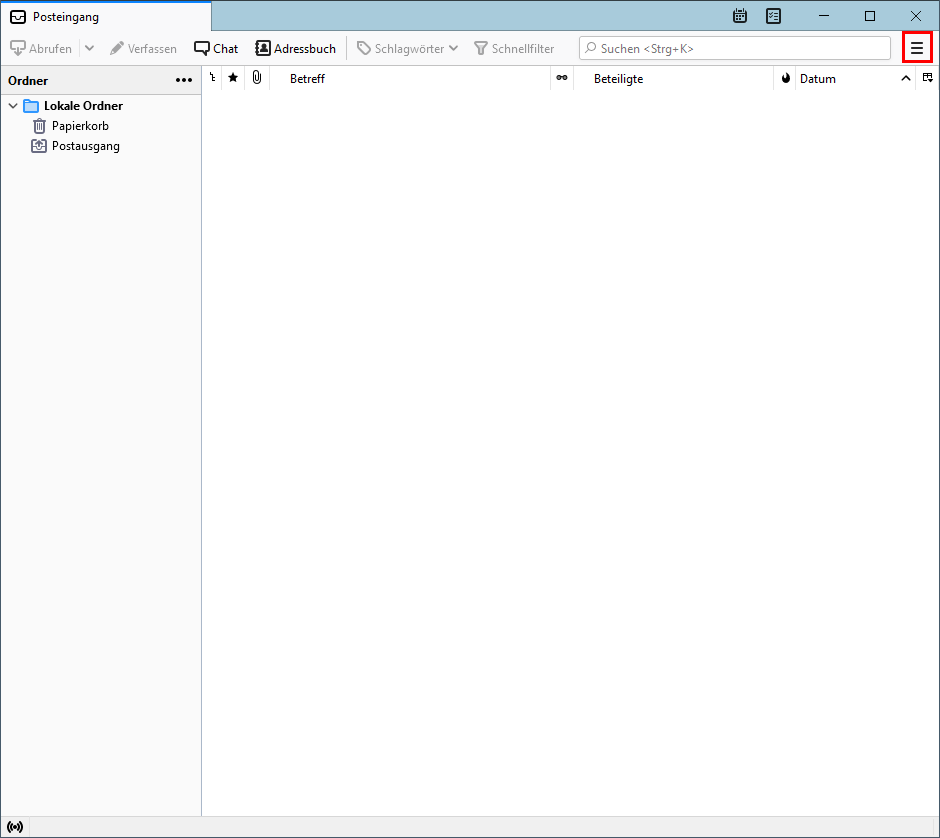Open the dropdown arrow next to Abrufen
Image resolution: width=940 pixels, height=838 pixels.
click(89, 48)
